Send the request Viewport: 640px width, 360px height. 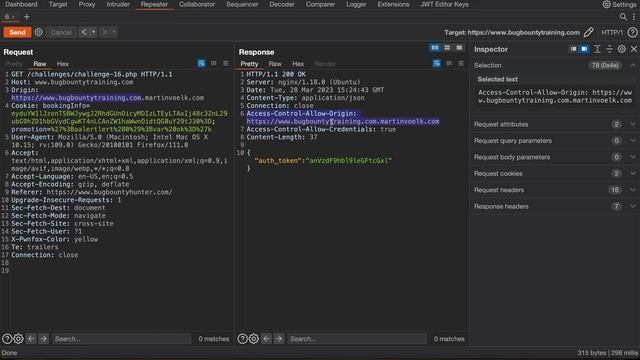point(17,32)
